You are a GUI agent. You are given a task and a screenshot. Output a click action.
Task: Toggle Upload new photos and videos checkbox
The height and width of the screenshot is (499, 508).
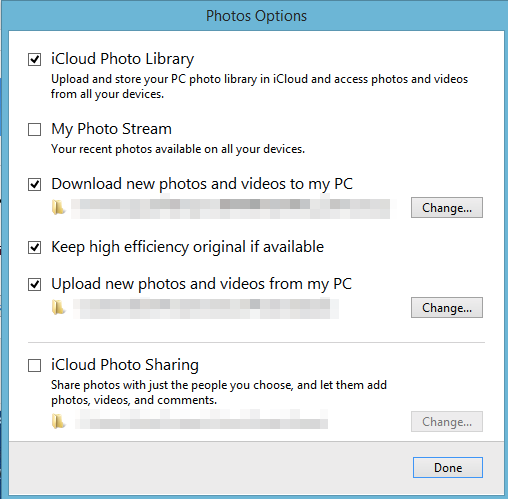click(x=34, y=285)
